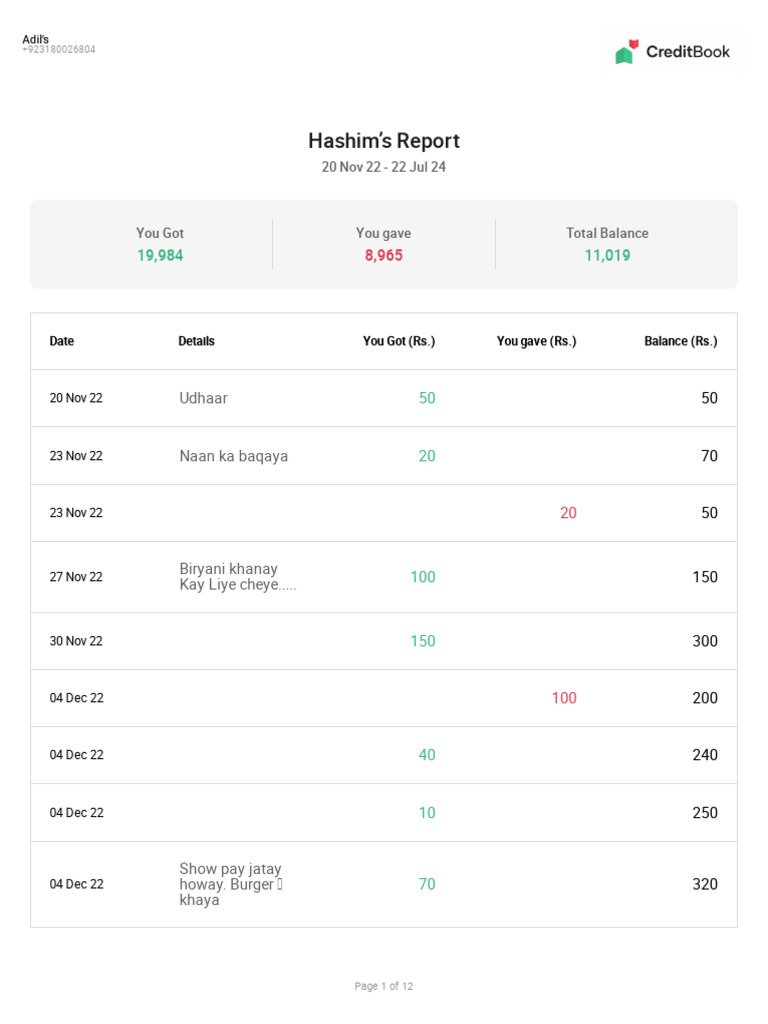Click the Details column header
Viewport: 768px width, 1024px height.
coord(197,341)
